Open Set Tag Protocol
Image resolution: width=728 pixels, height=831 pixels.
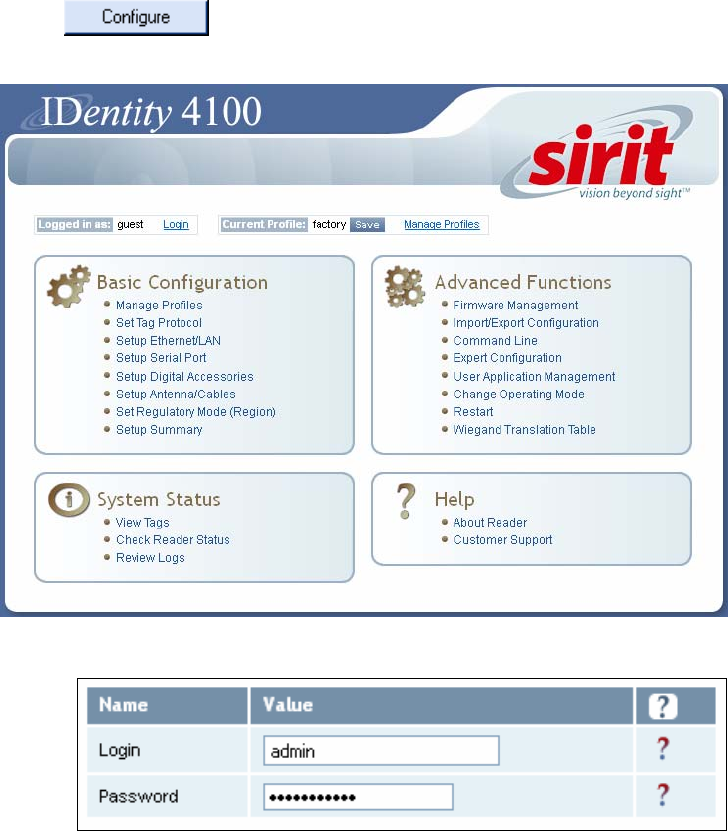tap(158, 323)
